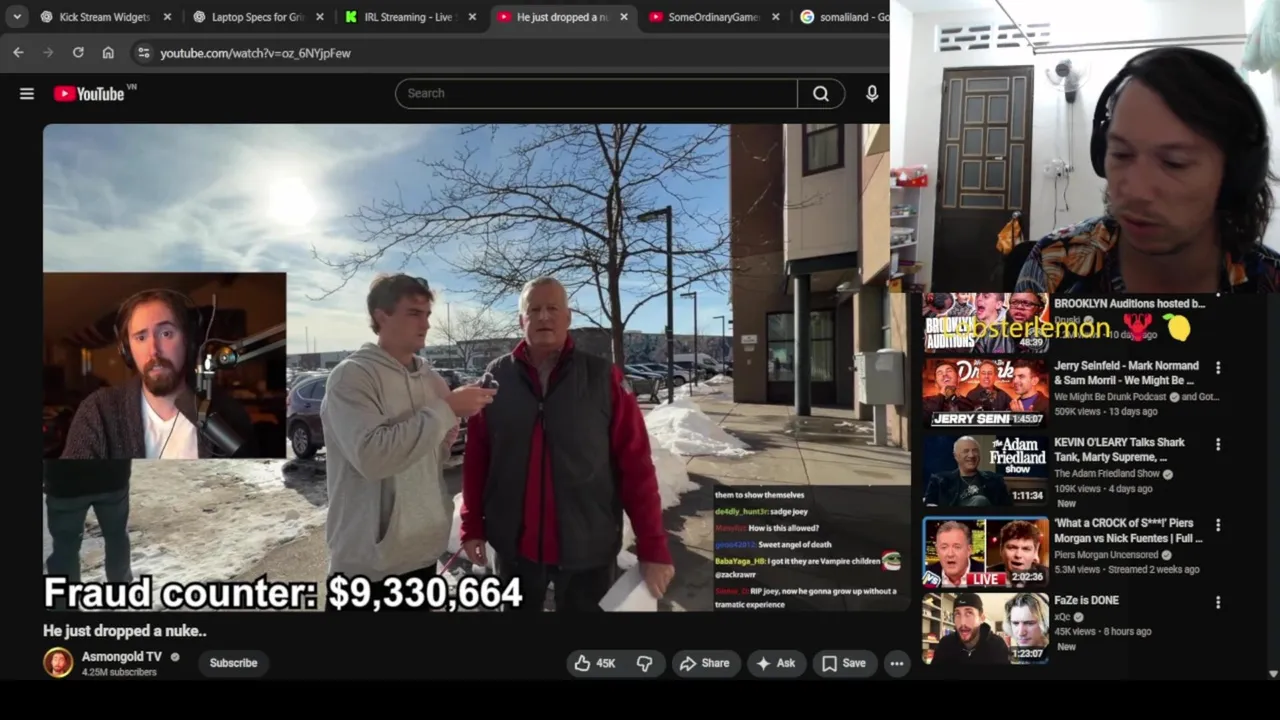1280x720 pixels.
Task: Open options menu for FaZe is DONE
Action: pos(1218,603)
